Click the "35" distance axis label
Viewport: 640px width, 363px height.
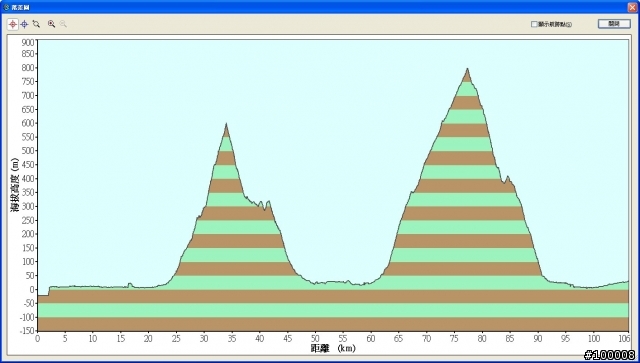coord(232,339)
